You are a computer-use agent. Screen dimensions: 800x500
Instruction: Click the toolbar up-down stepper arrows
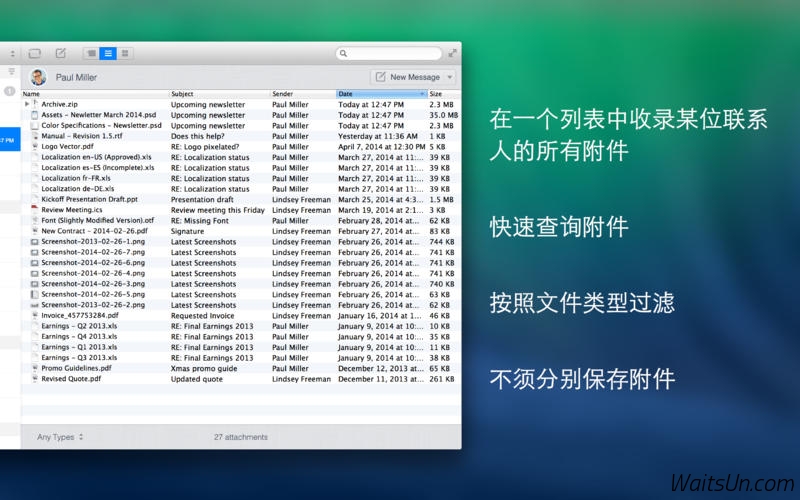pos(12,53)
